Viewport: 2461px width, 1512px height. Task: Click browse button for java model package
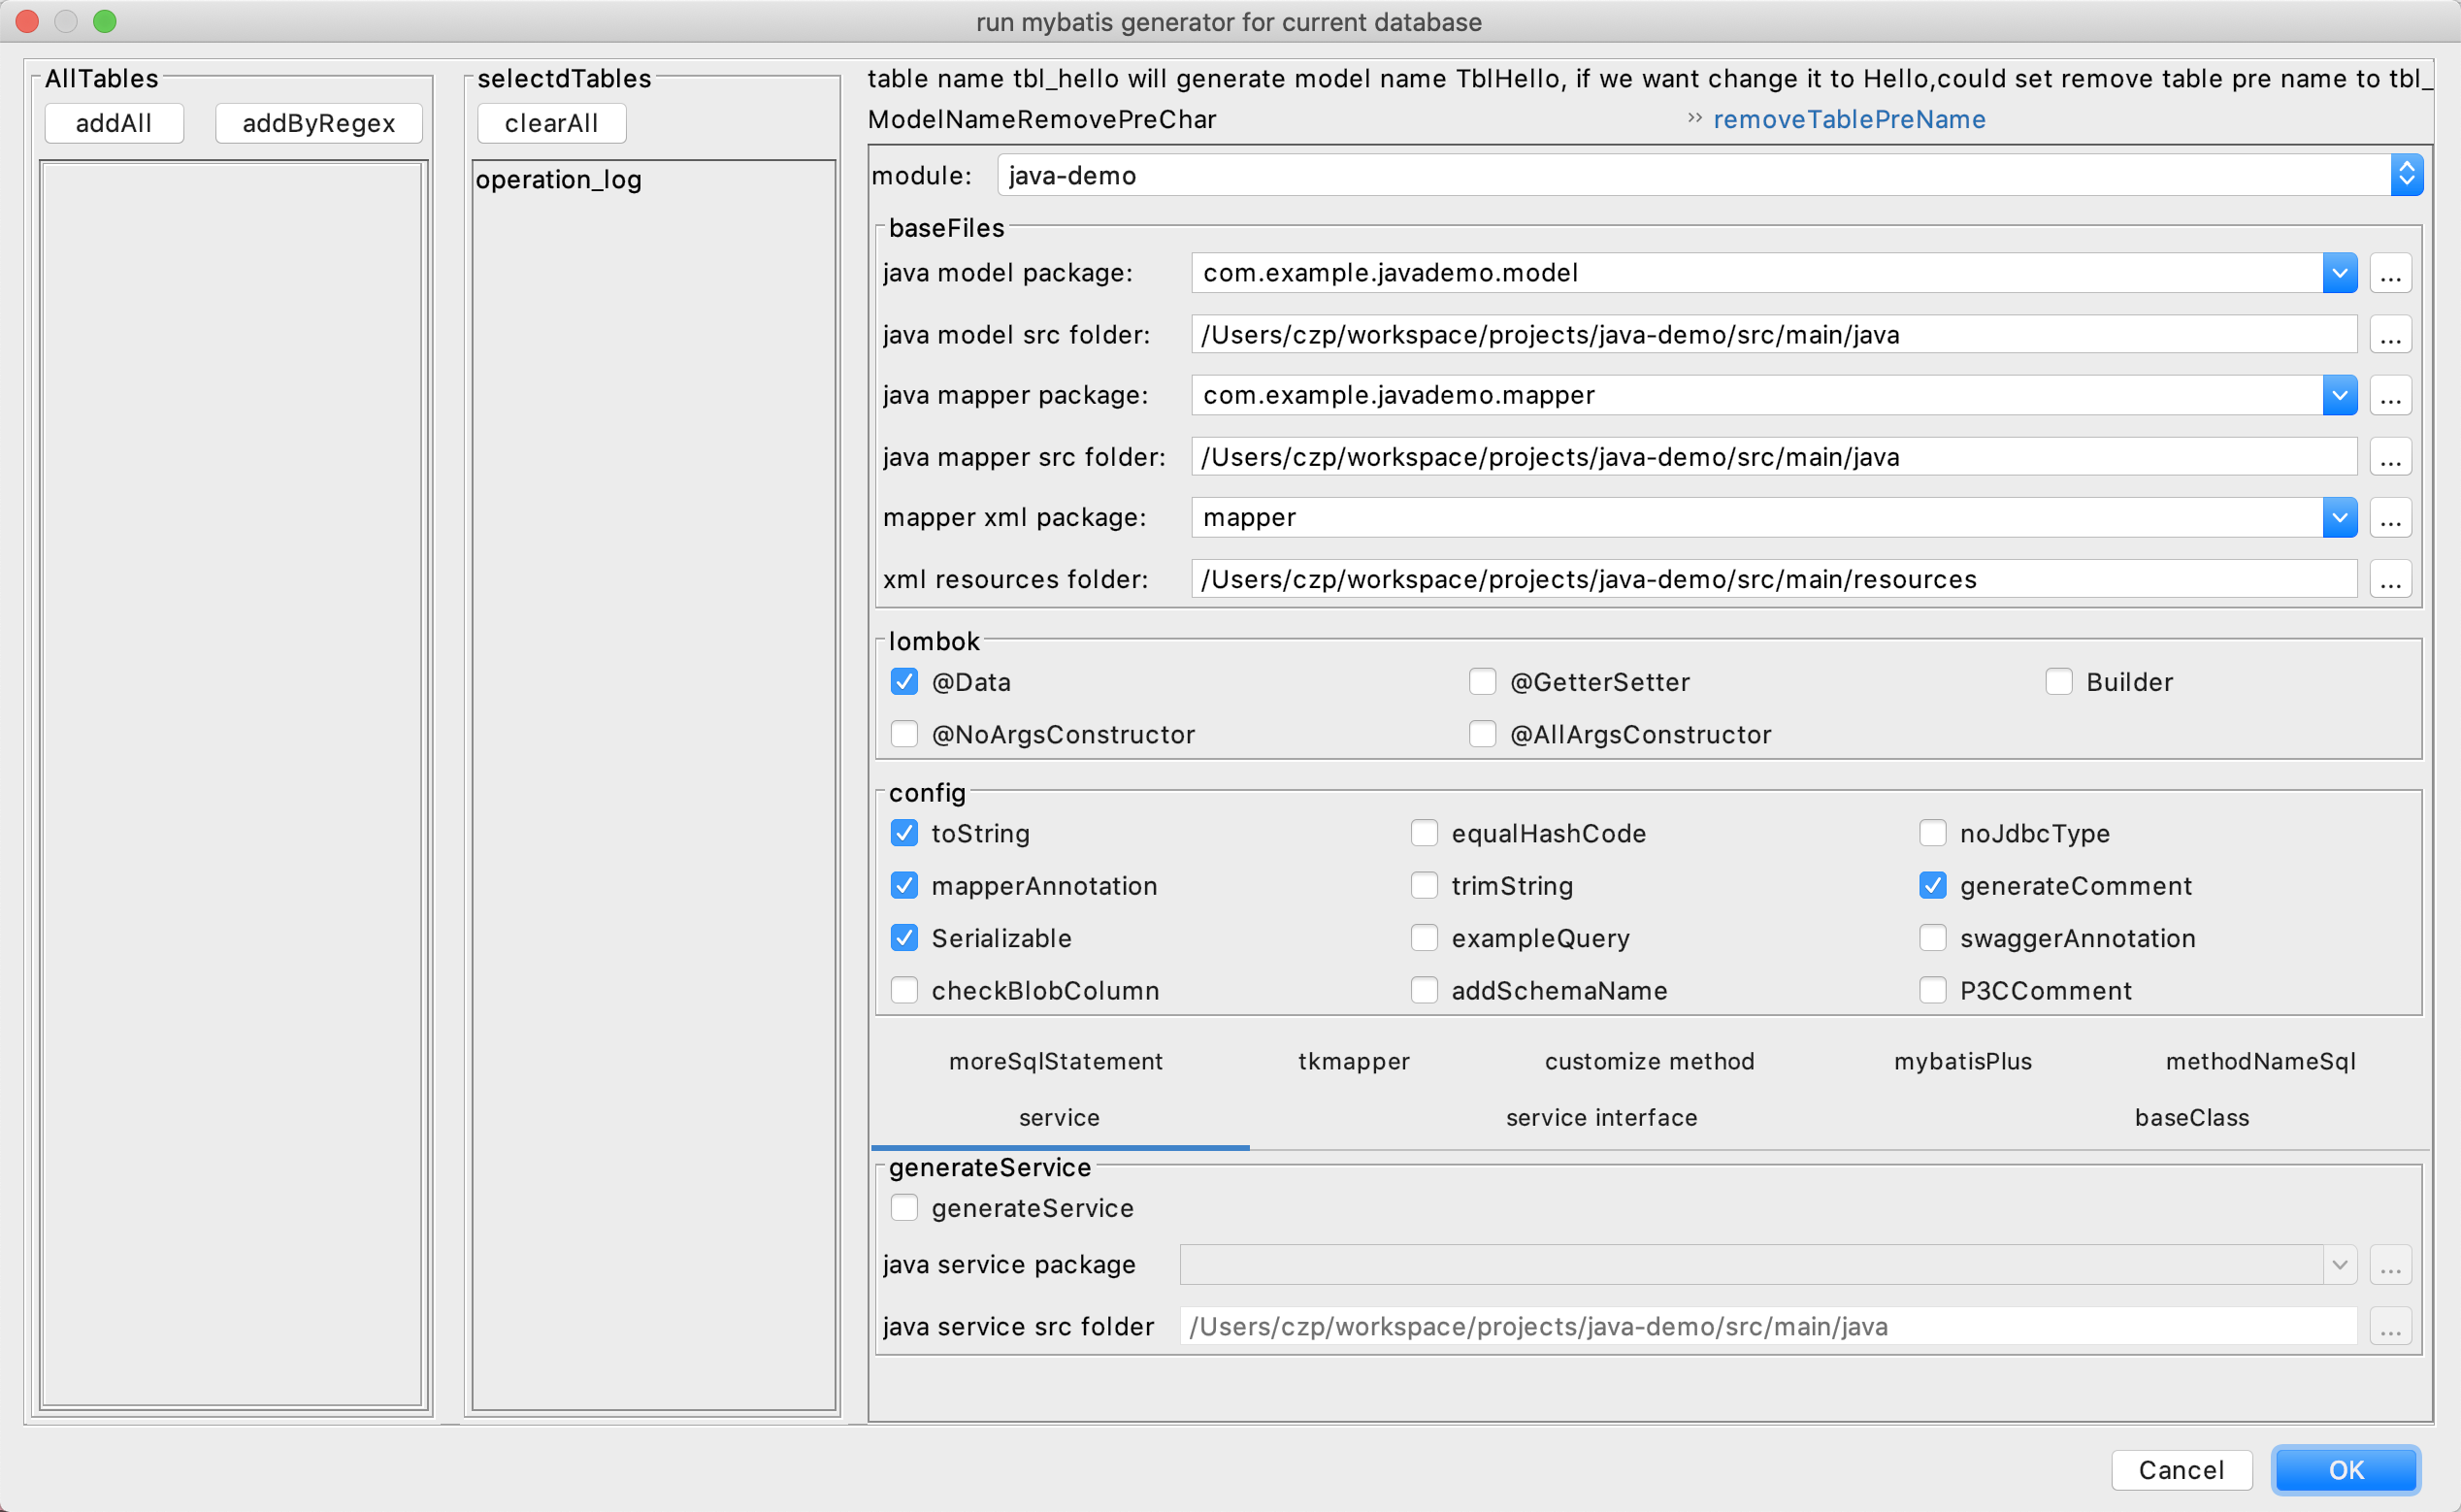[x=2390, y=274]
